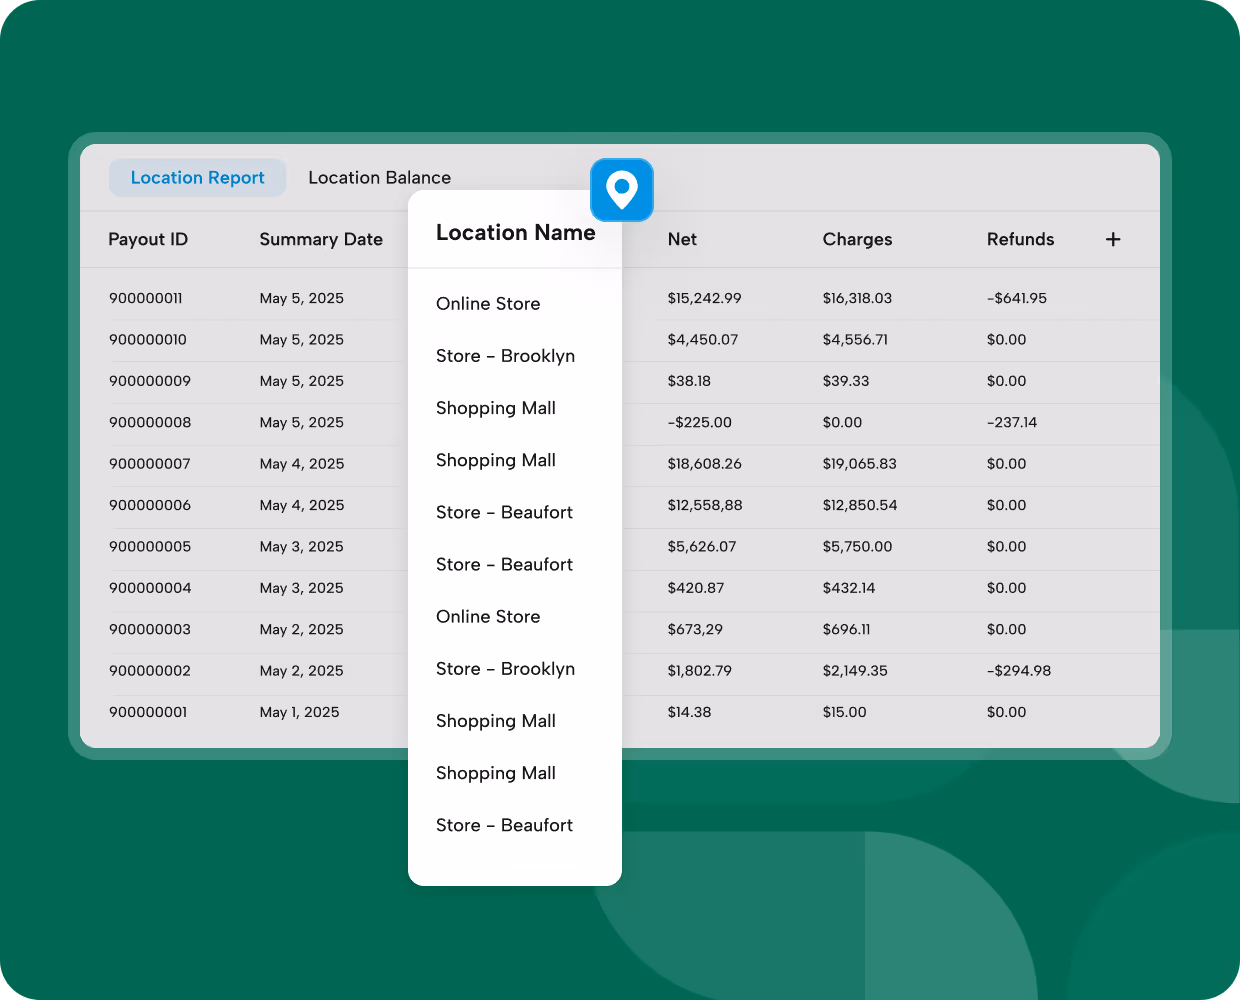Click negative net amount -$225.00
The image size is (1240, 1000).
click(699, 422)
